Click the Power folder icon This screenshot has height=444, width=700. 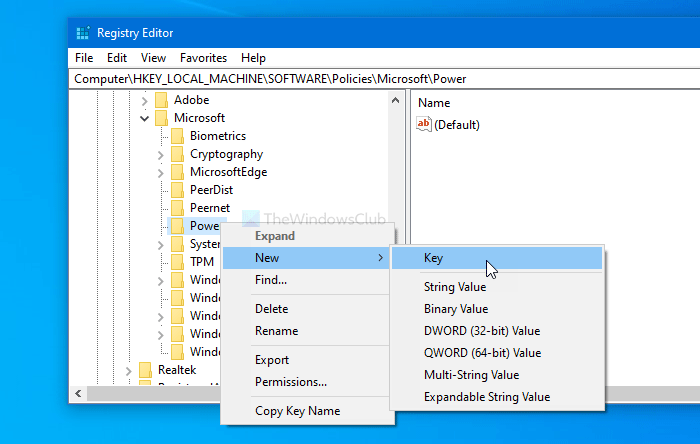[177, 226]
